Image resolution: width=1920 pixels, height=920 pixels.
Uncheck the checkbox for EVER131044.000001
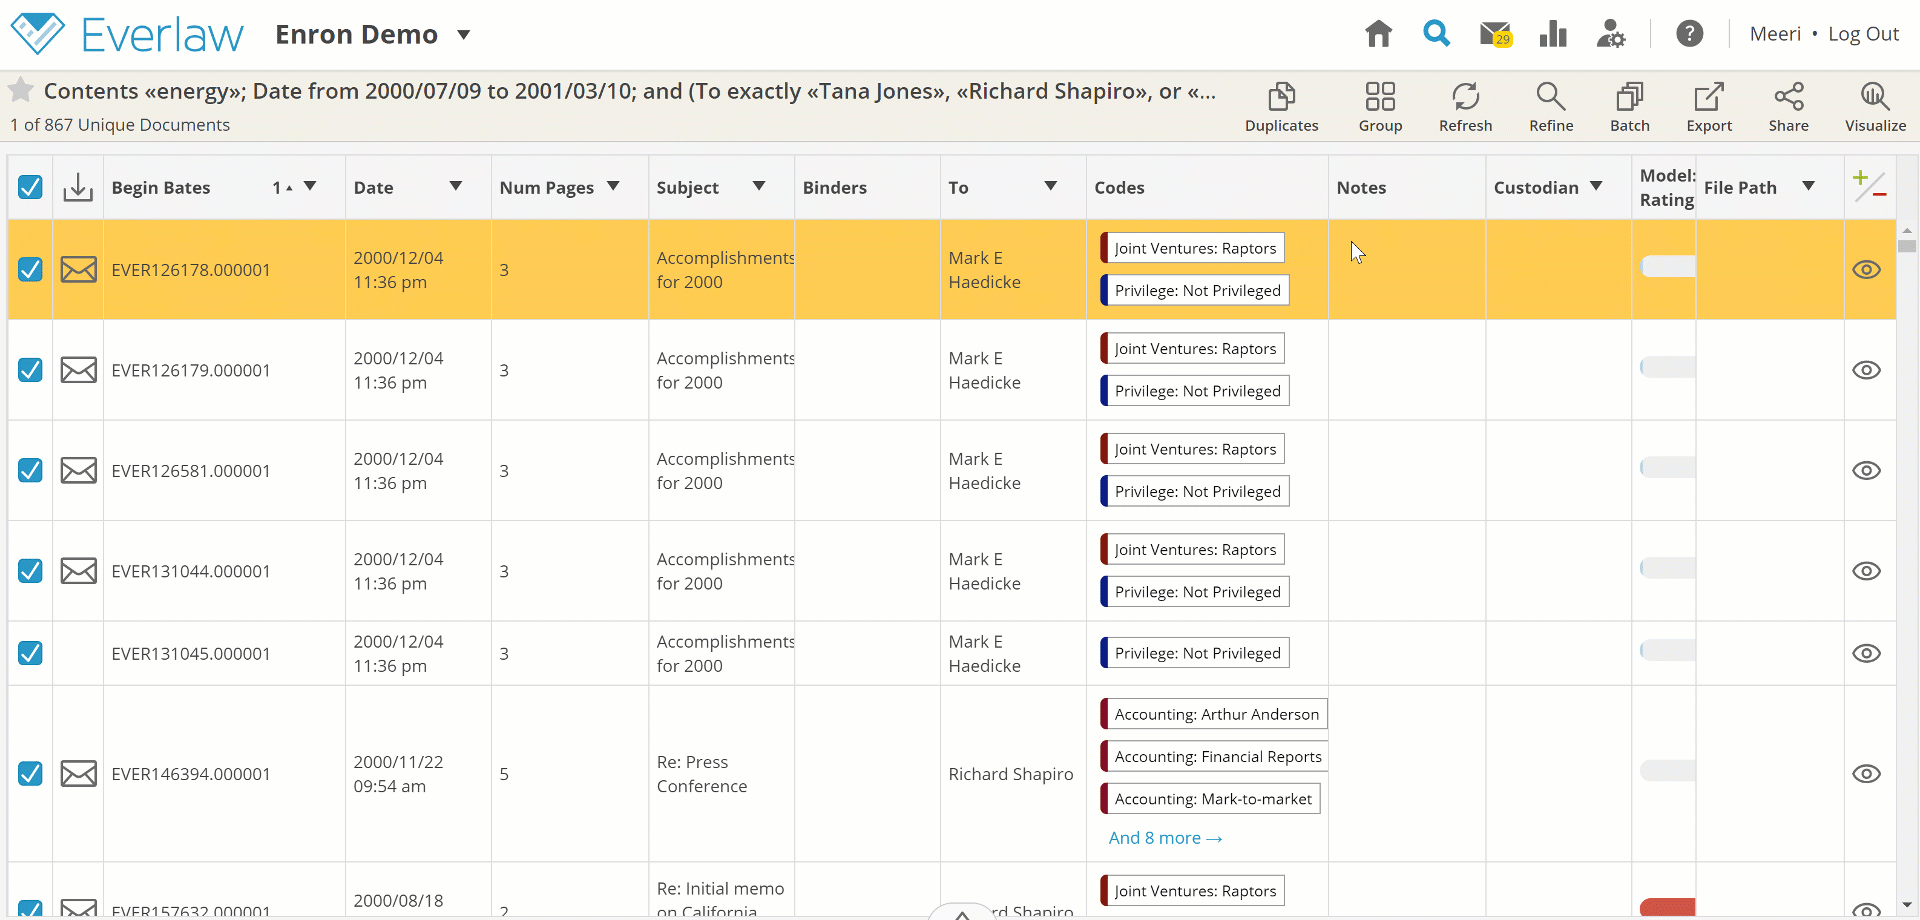(x=30, y=571)
